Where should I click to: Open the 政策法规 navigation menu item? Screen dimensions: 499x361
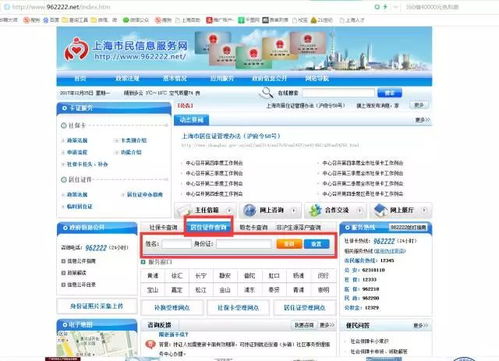[x=127, y=78]
